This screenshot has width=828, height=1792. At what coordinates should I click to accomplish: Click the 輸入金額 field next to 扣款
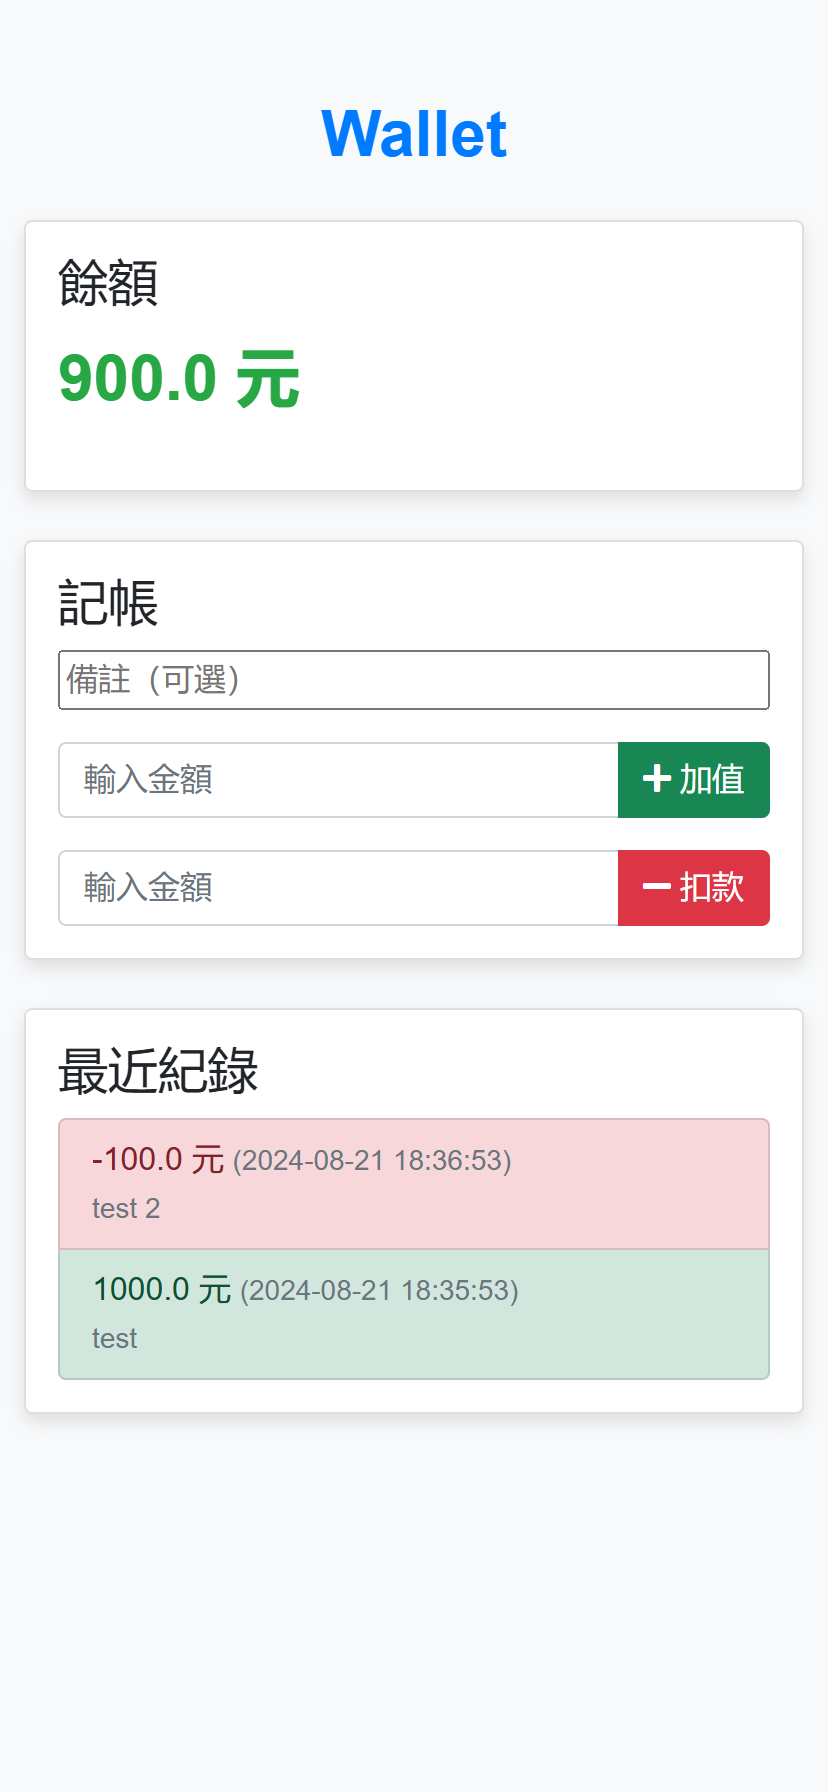point(339,888)
